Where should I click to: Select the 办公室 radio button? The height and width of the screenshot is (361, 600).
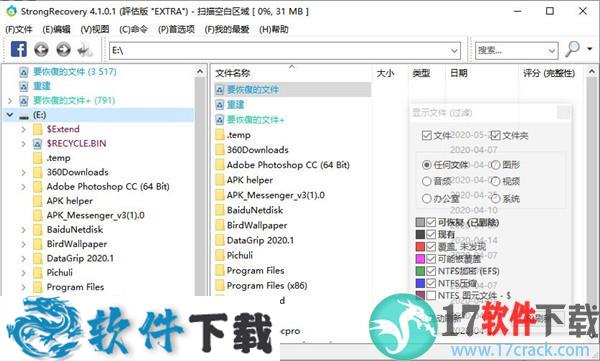426,199
